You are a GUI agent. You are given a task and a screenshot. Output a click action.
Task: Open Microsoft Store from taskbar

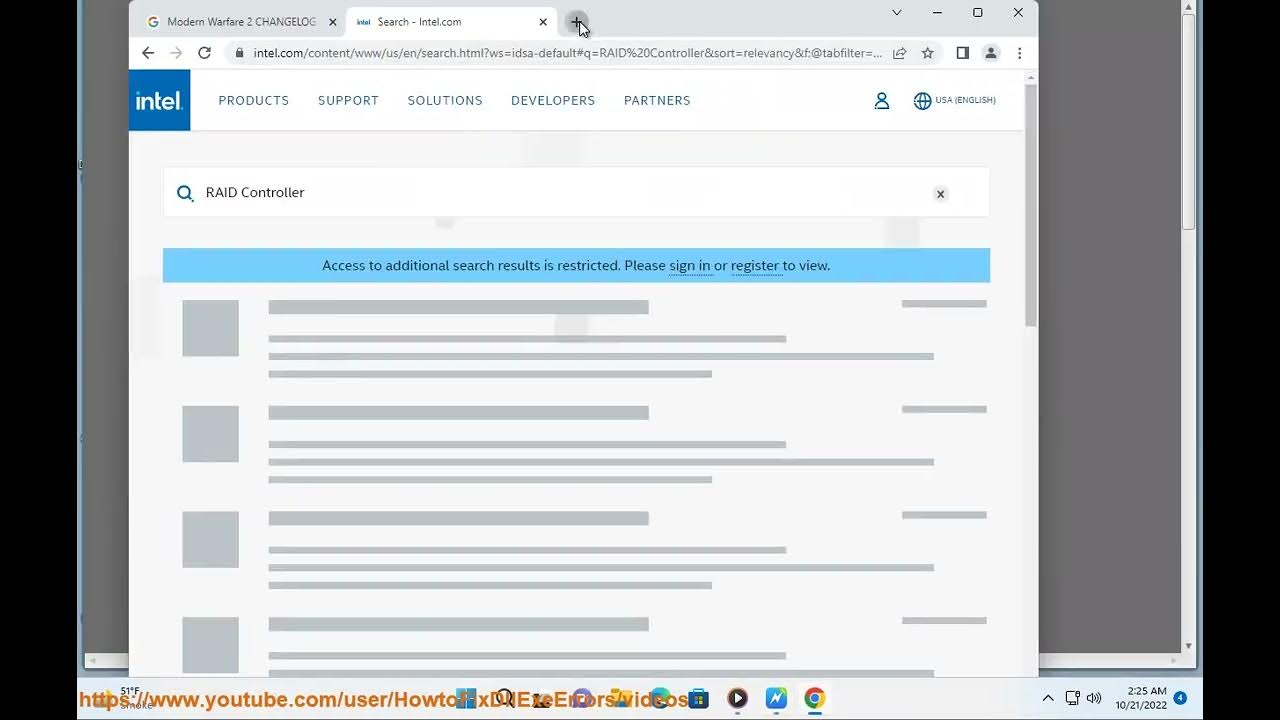(699, 698)
